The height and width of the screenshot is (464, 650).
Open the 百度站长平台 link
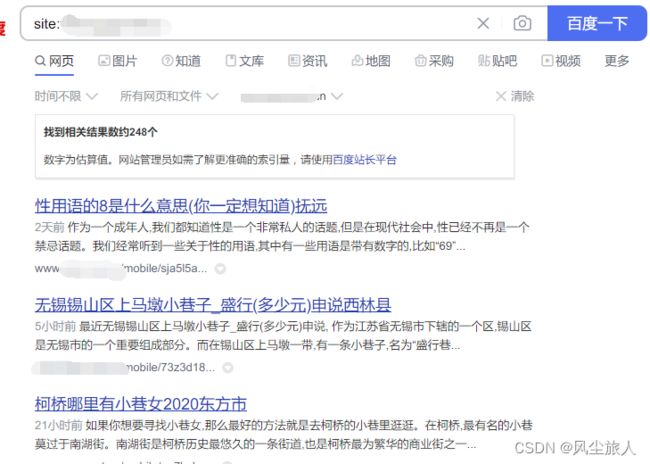365,160
